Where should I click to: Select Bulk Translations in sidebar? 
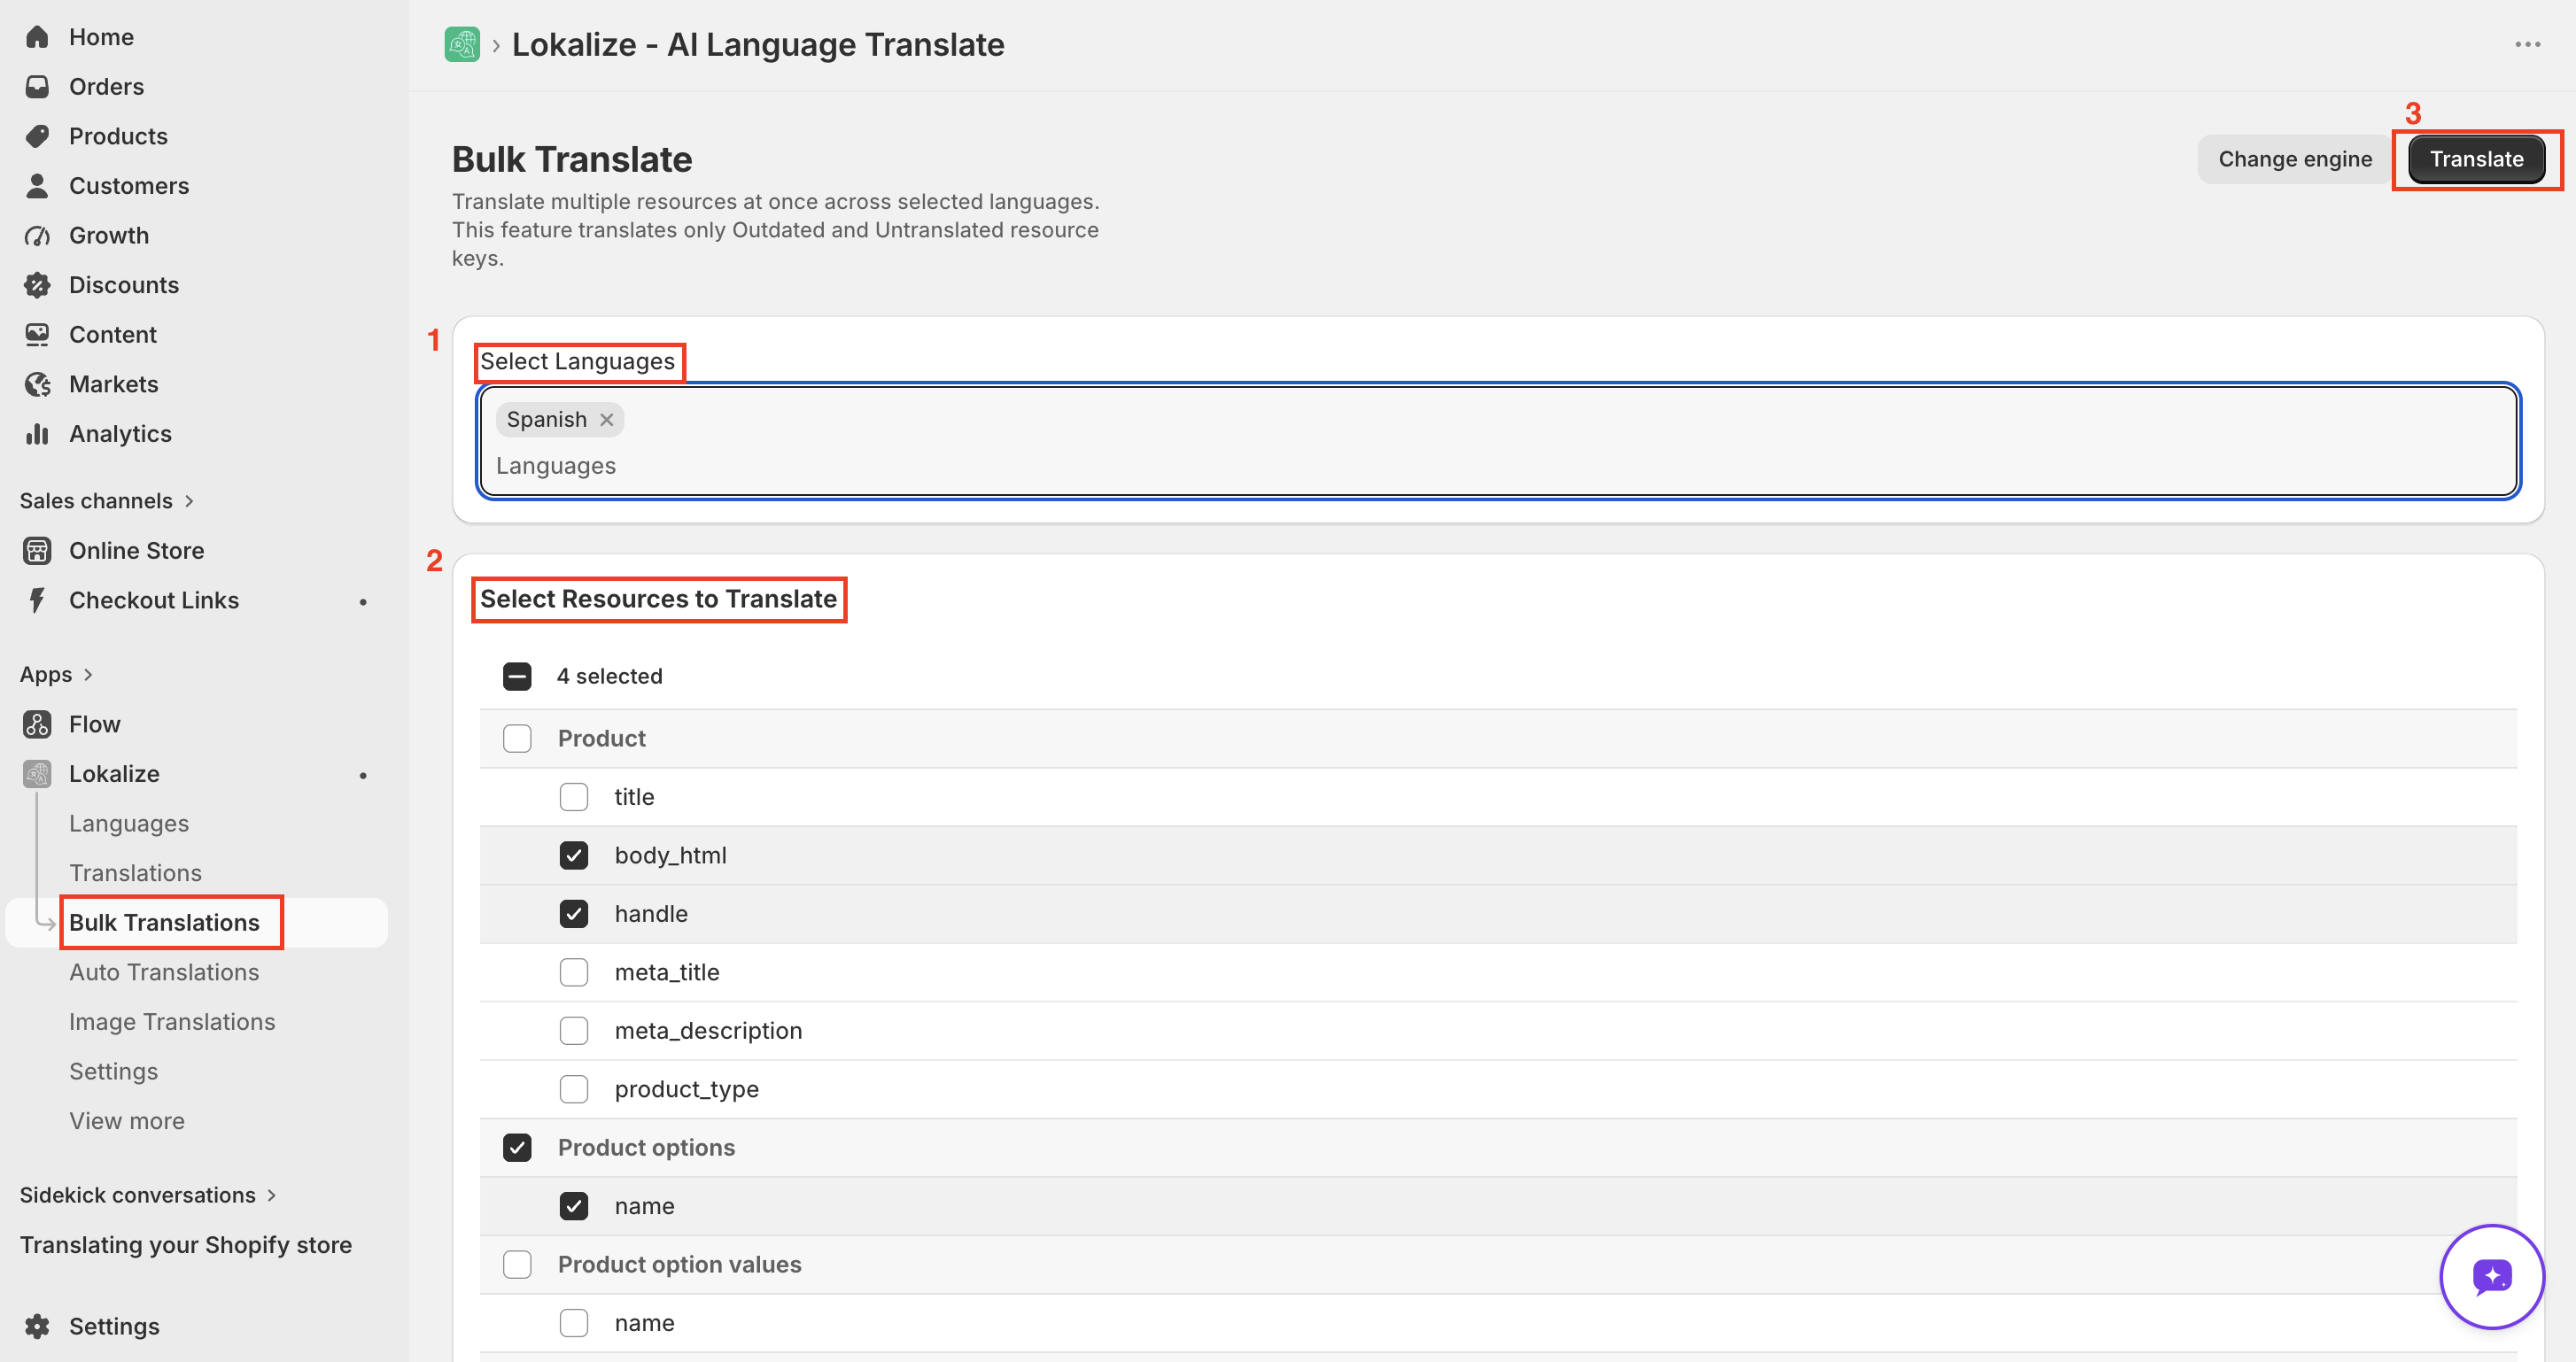[164, 923]
